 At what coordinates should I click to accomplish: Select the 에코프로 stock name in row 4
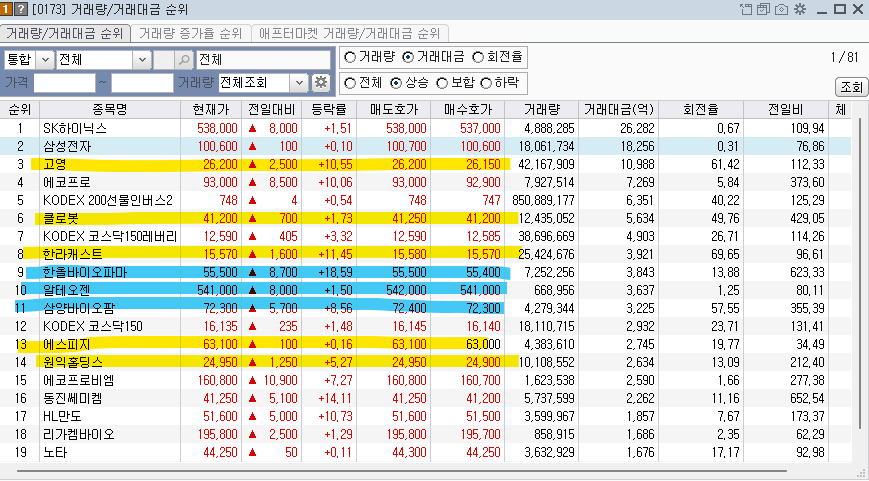[67, 182]
